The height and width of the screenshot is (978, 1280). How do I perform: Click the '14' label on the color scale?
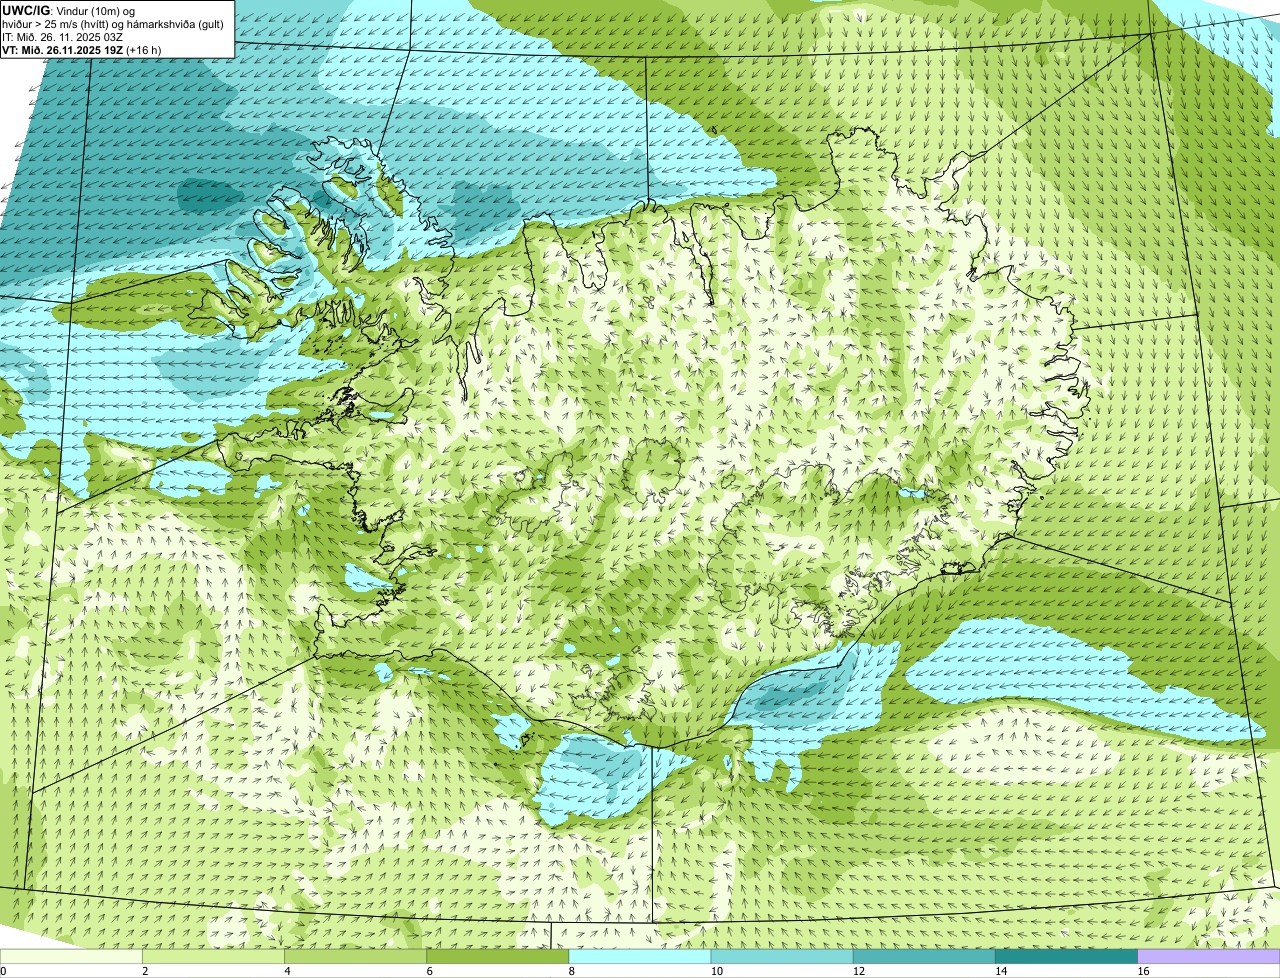(1000, 971)
